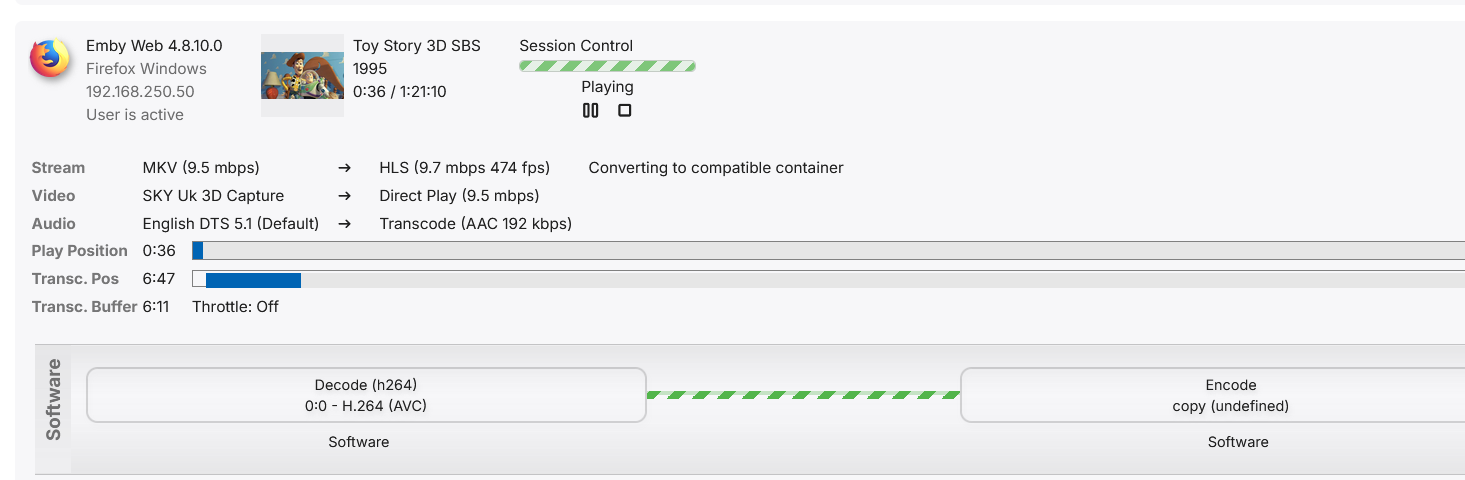The image size is (1465, 480).
Task: Open the Toy Story 3D SBS title link
Action: (x=416, y=46)
